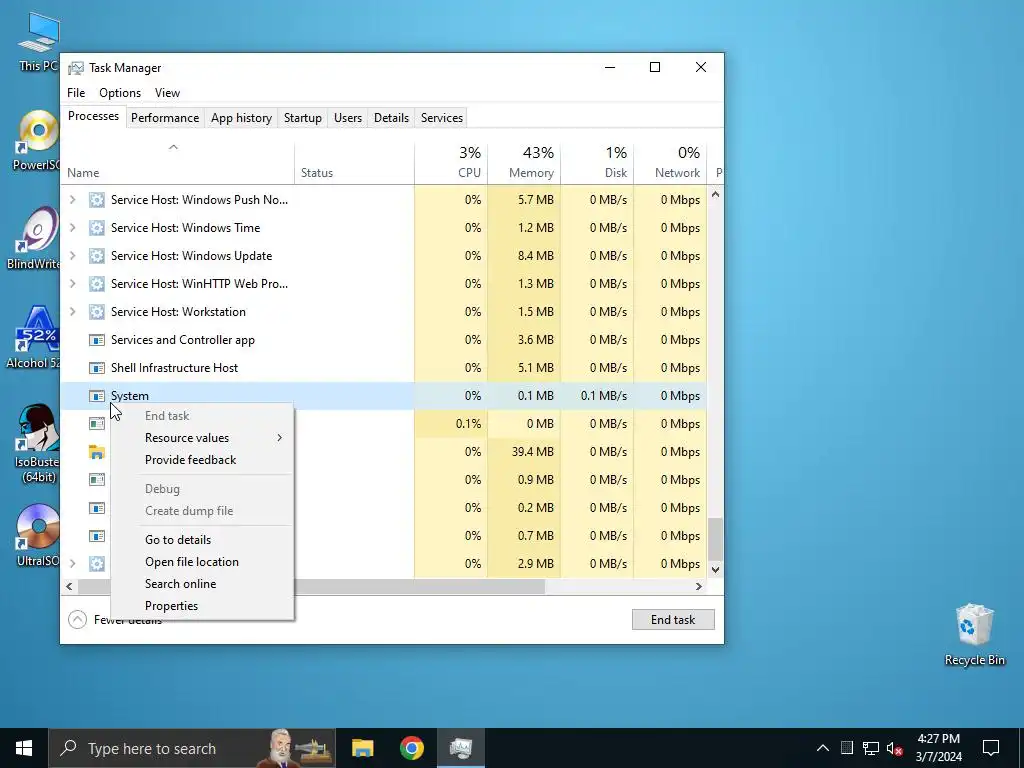Expand the last process row with 2.9 MB
The image size is (1024, 768).
72,564
